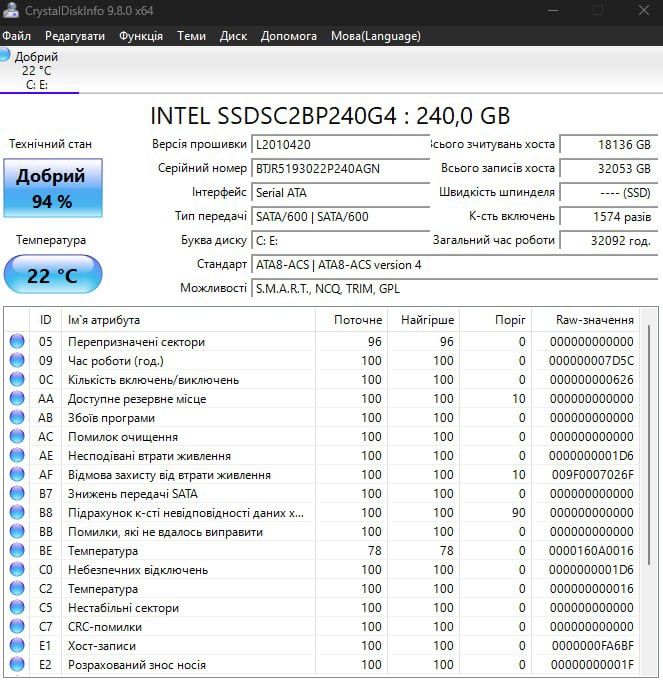
Task: Click status icon for attribute C5
Action: pyautogui.click(x=17, y=608)
